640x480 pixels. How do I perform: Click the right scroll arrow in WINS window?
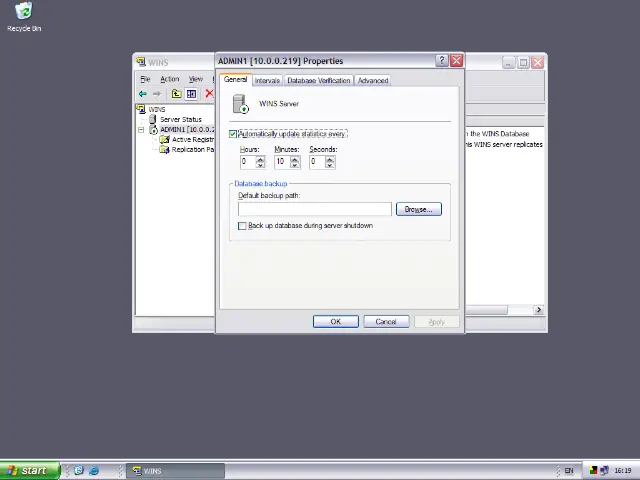(538, 310)
